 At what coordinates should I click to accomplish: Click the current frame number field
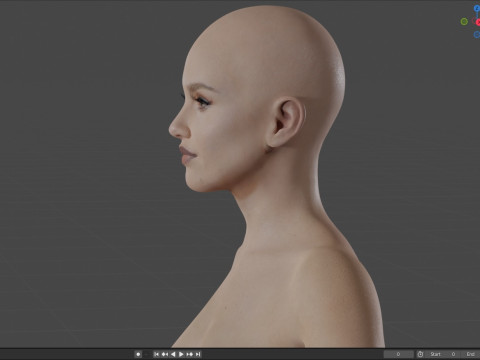[x=399, y=354]
